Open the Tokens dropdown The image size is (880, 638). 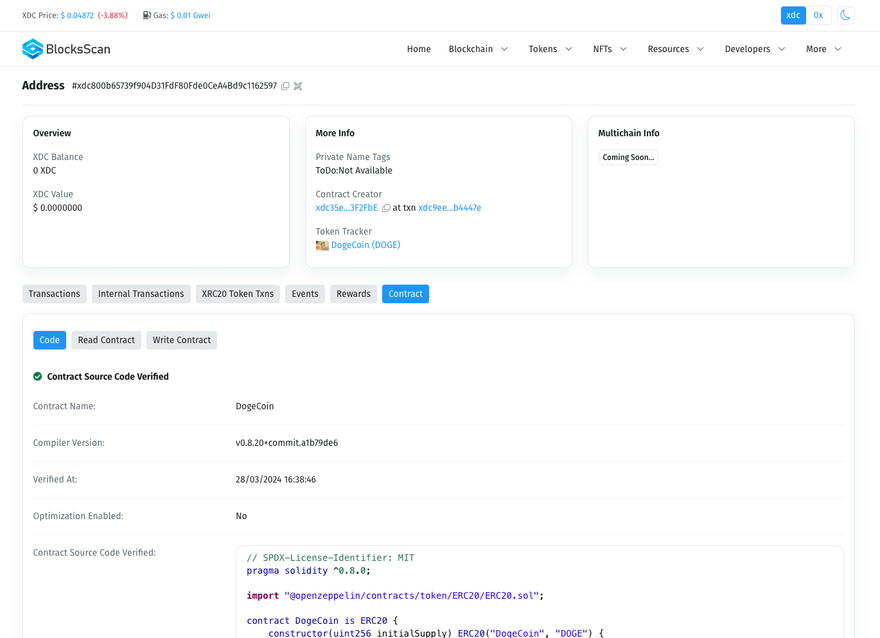(550, 49)
